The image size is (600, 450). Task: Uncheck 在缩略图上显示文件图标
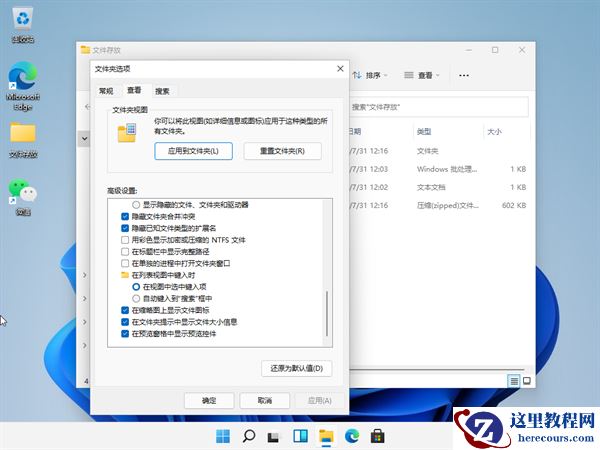(125, 310)
